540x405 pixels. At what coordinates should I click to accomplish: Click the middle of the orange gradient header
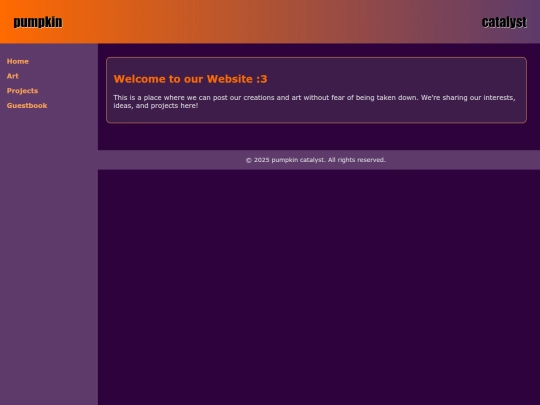270,22
